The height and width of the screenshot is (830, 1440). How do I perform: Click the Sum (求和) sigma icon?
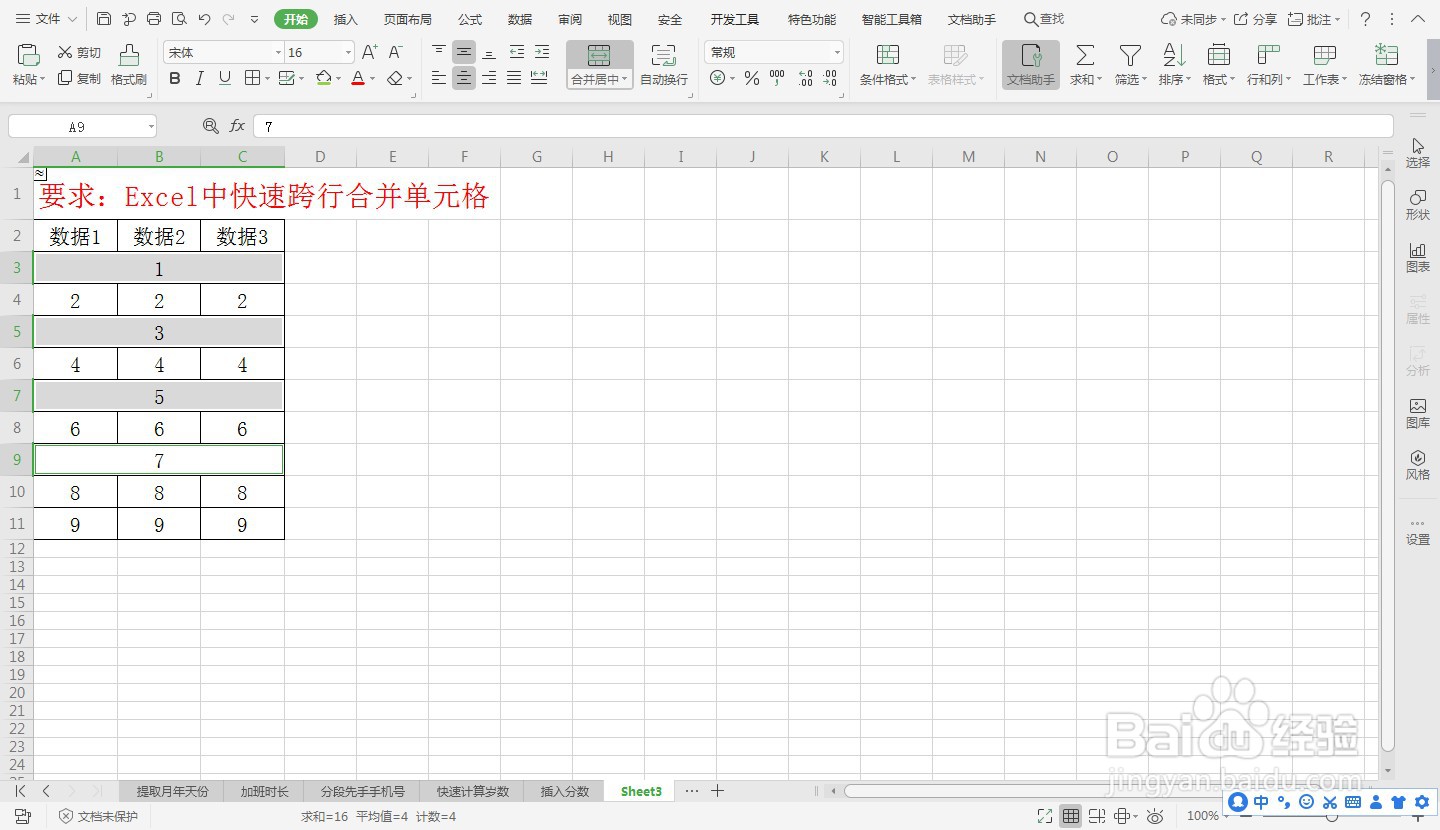click(1085, 55)
